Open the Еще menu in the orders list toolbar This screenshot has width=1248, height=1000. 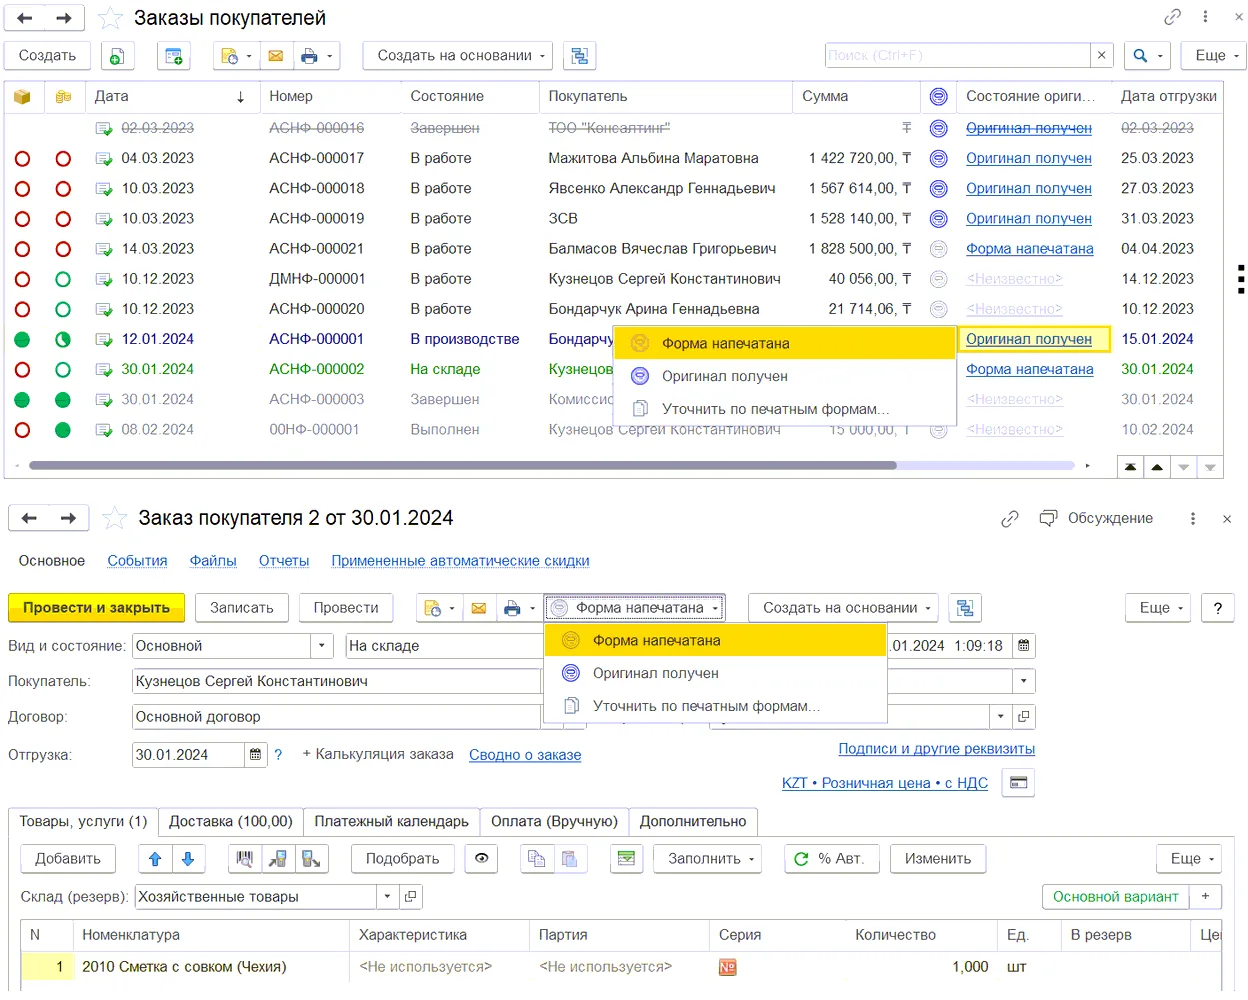tap(1214, 56)
